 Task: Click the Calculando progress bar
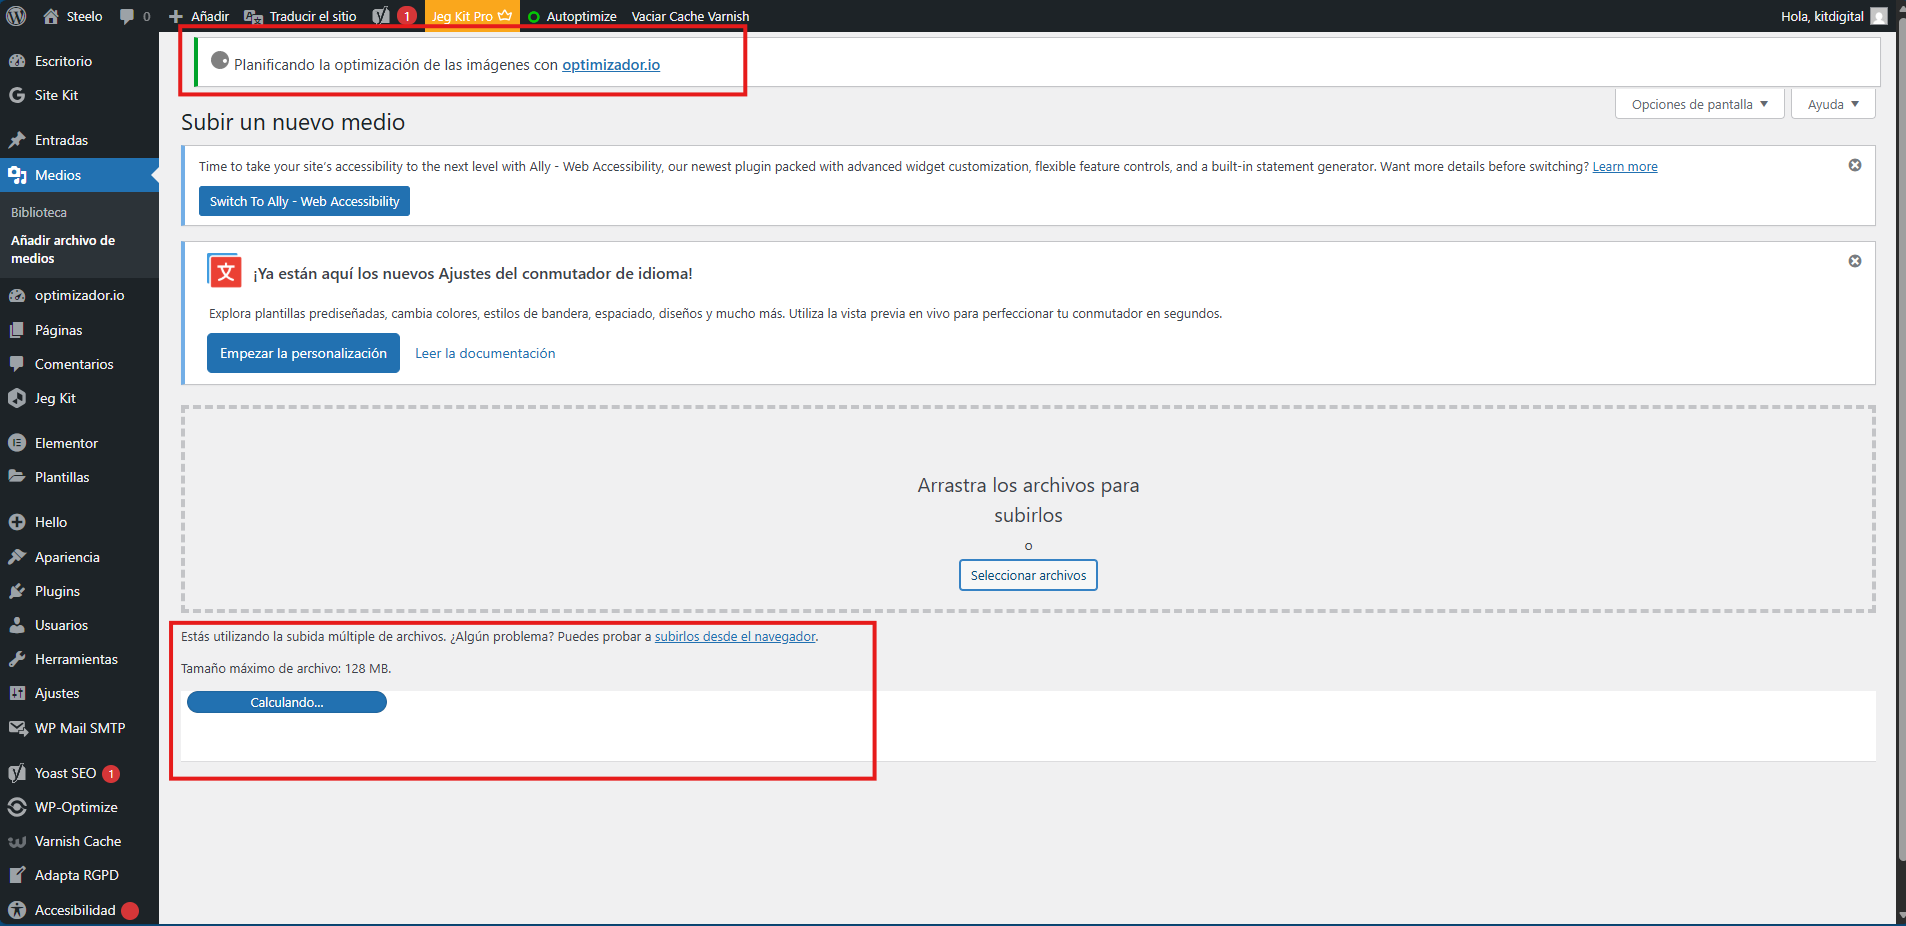pos(287,702)
